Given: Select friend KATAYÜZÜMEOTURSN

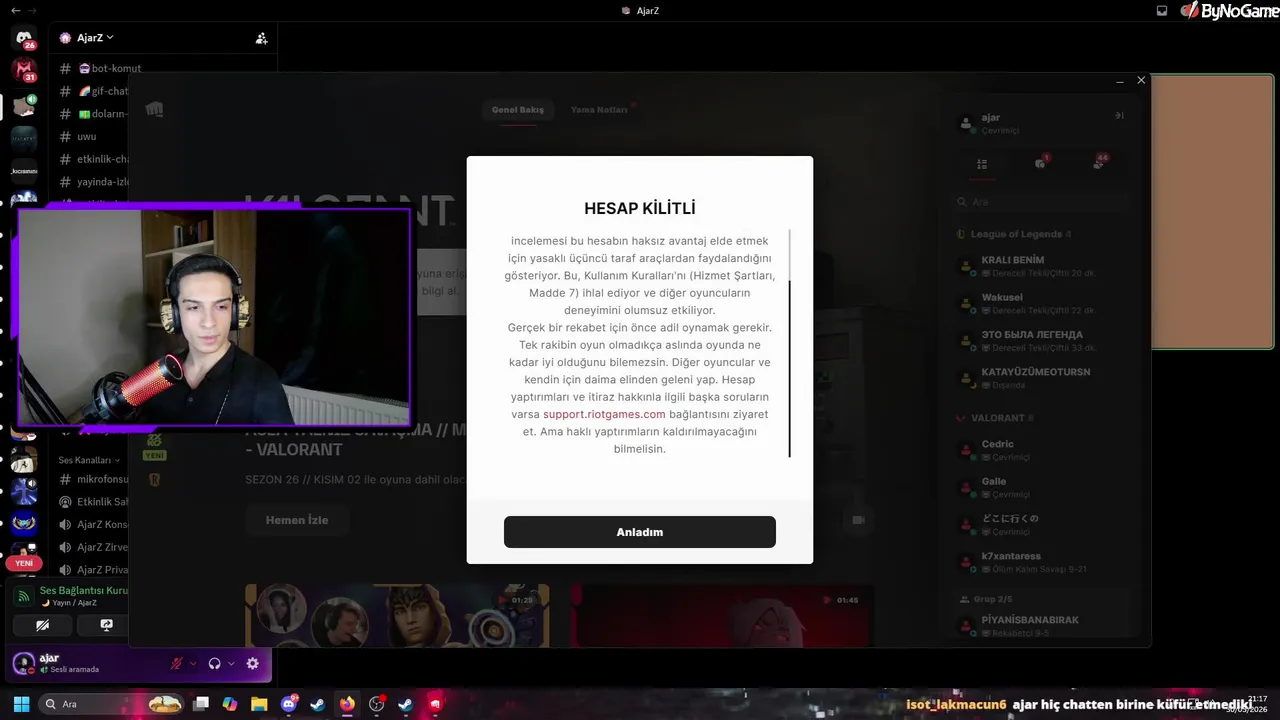Looking at the screenshot, I should [1040, 377].
